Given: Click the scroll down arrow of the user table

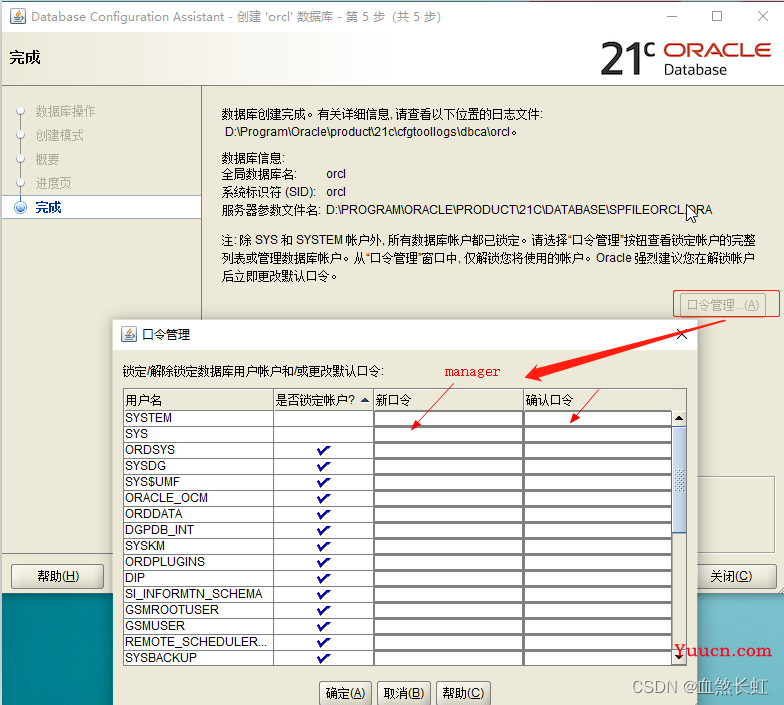Looking at the screenshot, I should 679,656.
